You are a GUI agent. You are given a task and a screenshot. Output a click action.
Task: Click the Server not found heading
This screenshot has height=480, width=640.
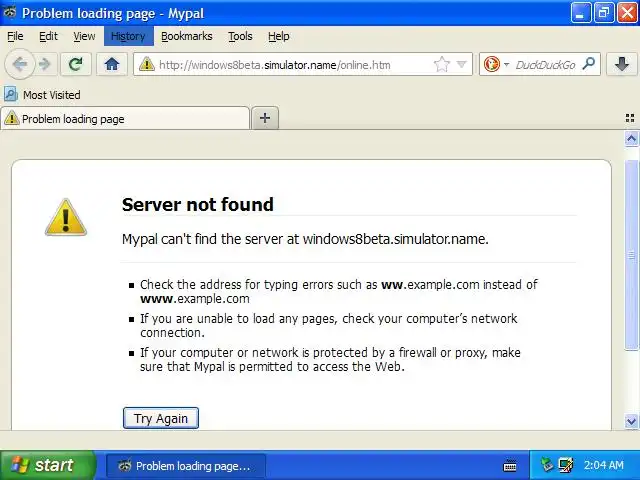point(198,204)
